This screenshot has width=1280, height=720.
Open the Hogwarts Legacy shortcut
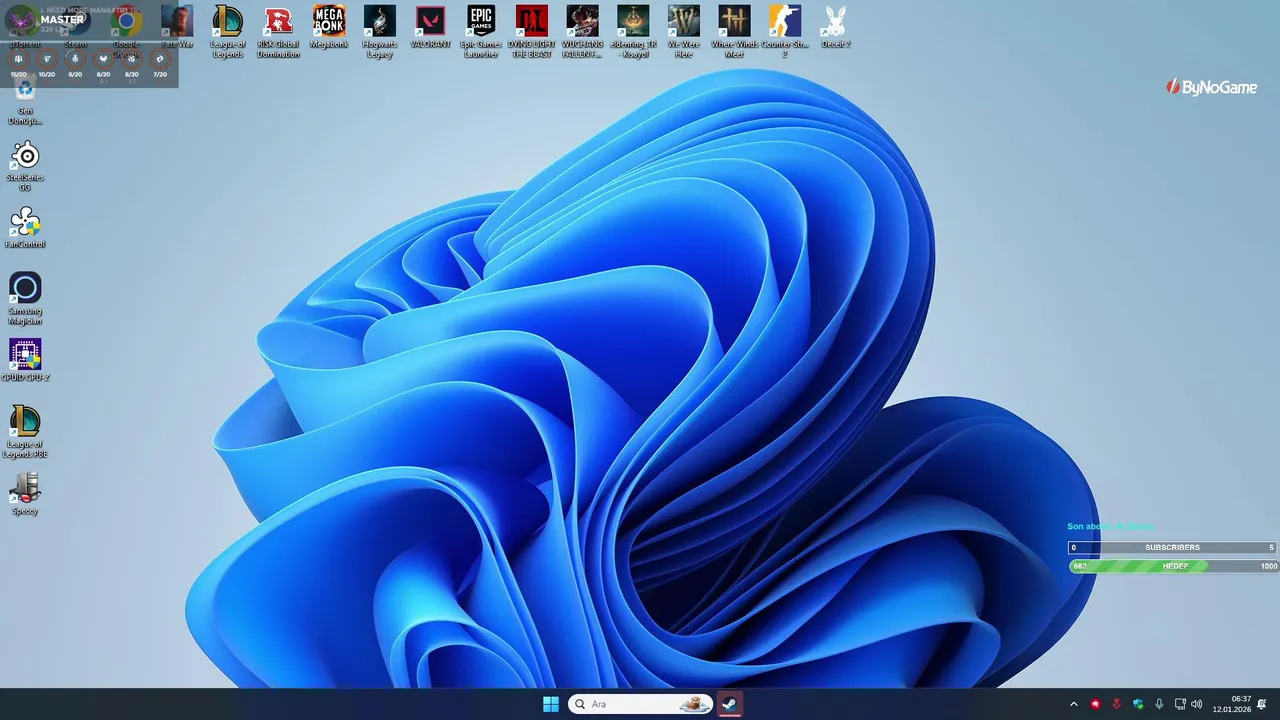click(x=380, y=32)
